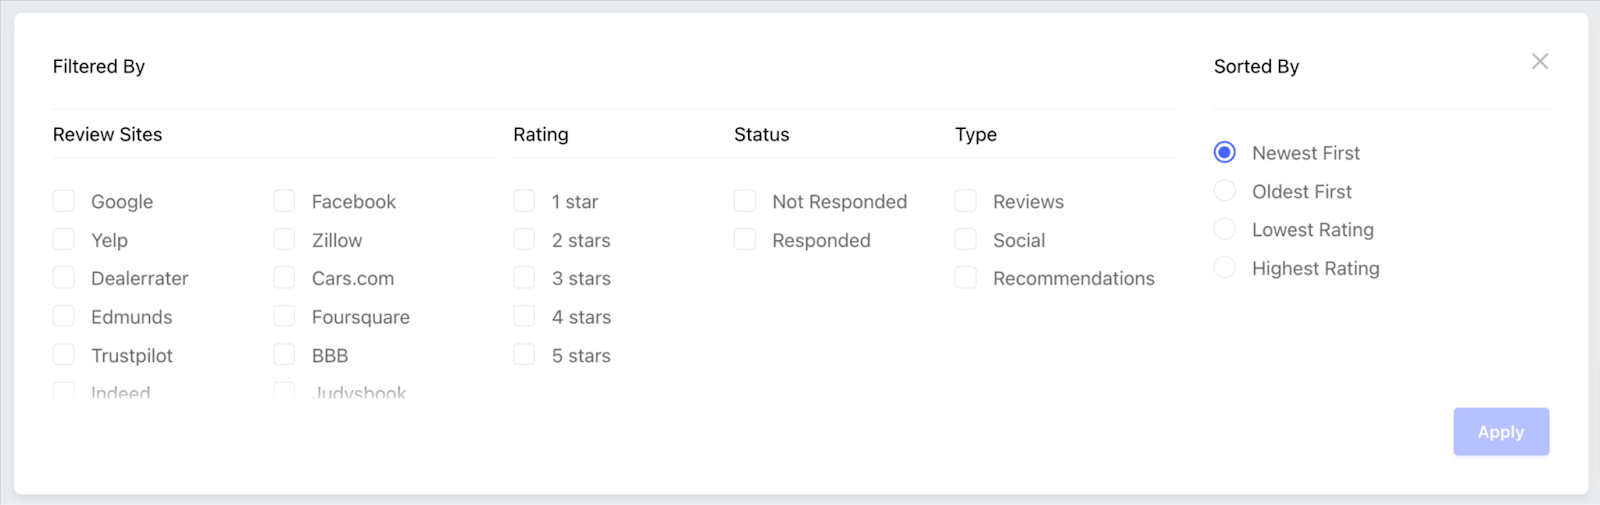
Task: Enable the Facebook checkbox
Action: pos(284,201)
